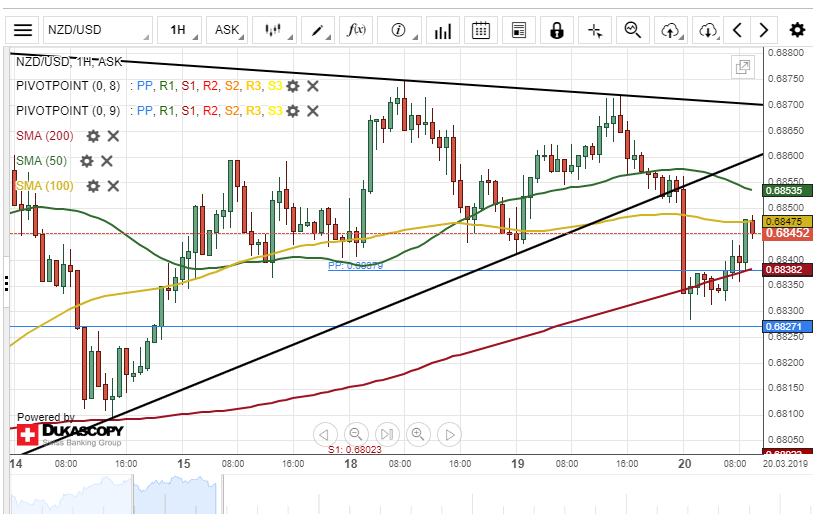Open the NZD/USD instrument dropdown
Viewport: 819px width, 519px height.
(x=98, y=30)
